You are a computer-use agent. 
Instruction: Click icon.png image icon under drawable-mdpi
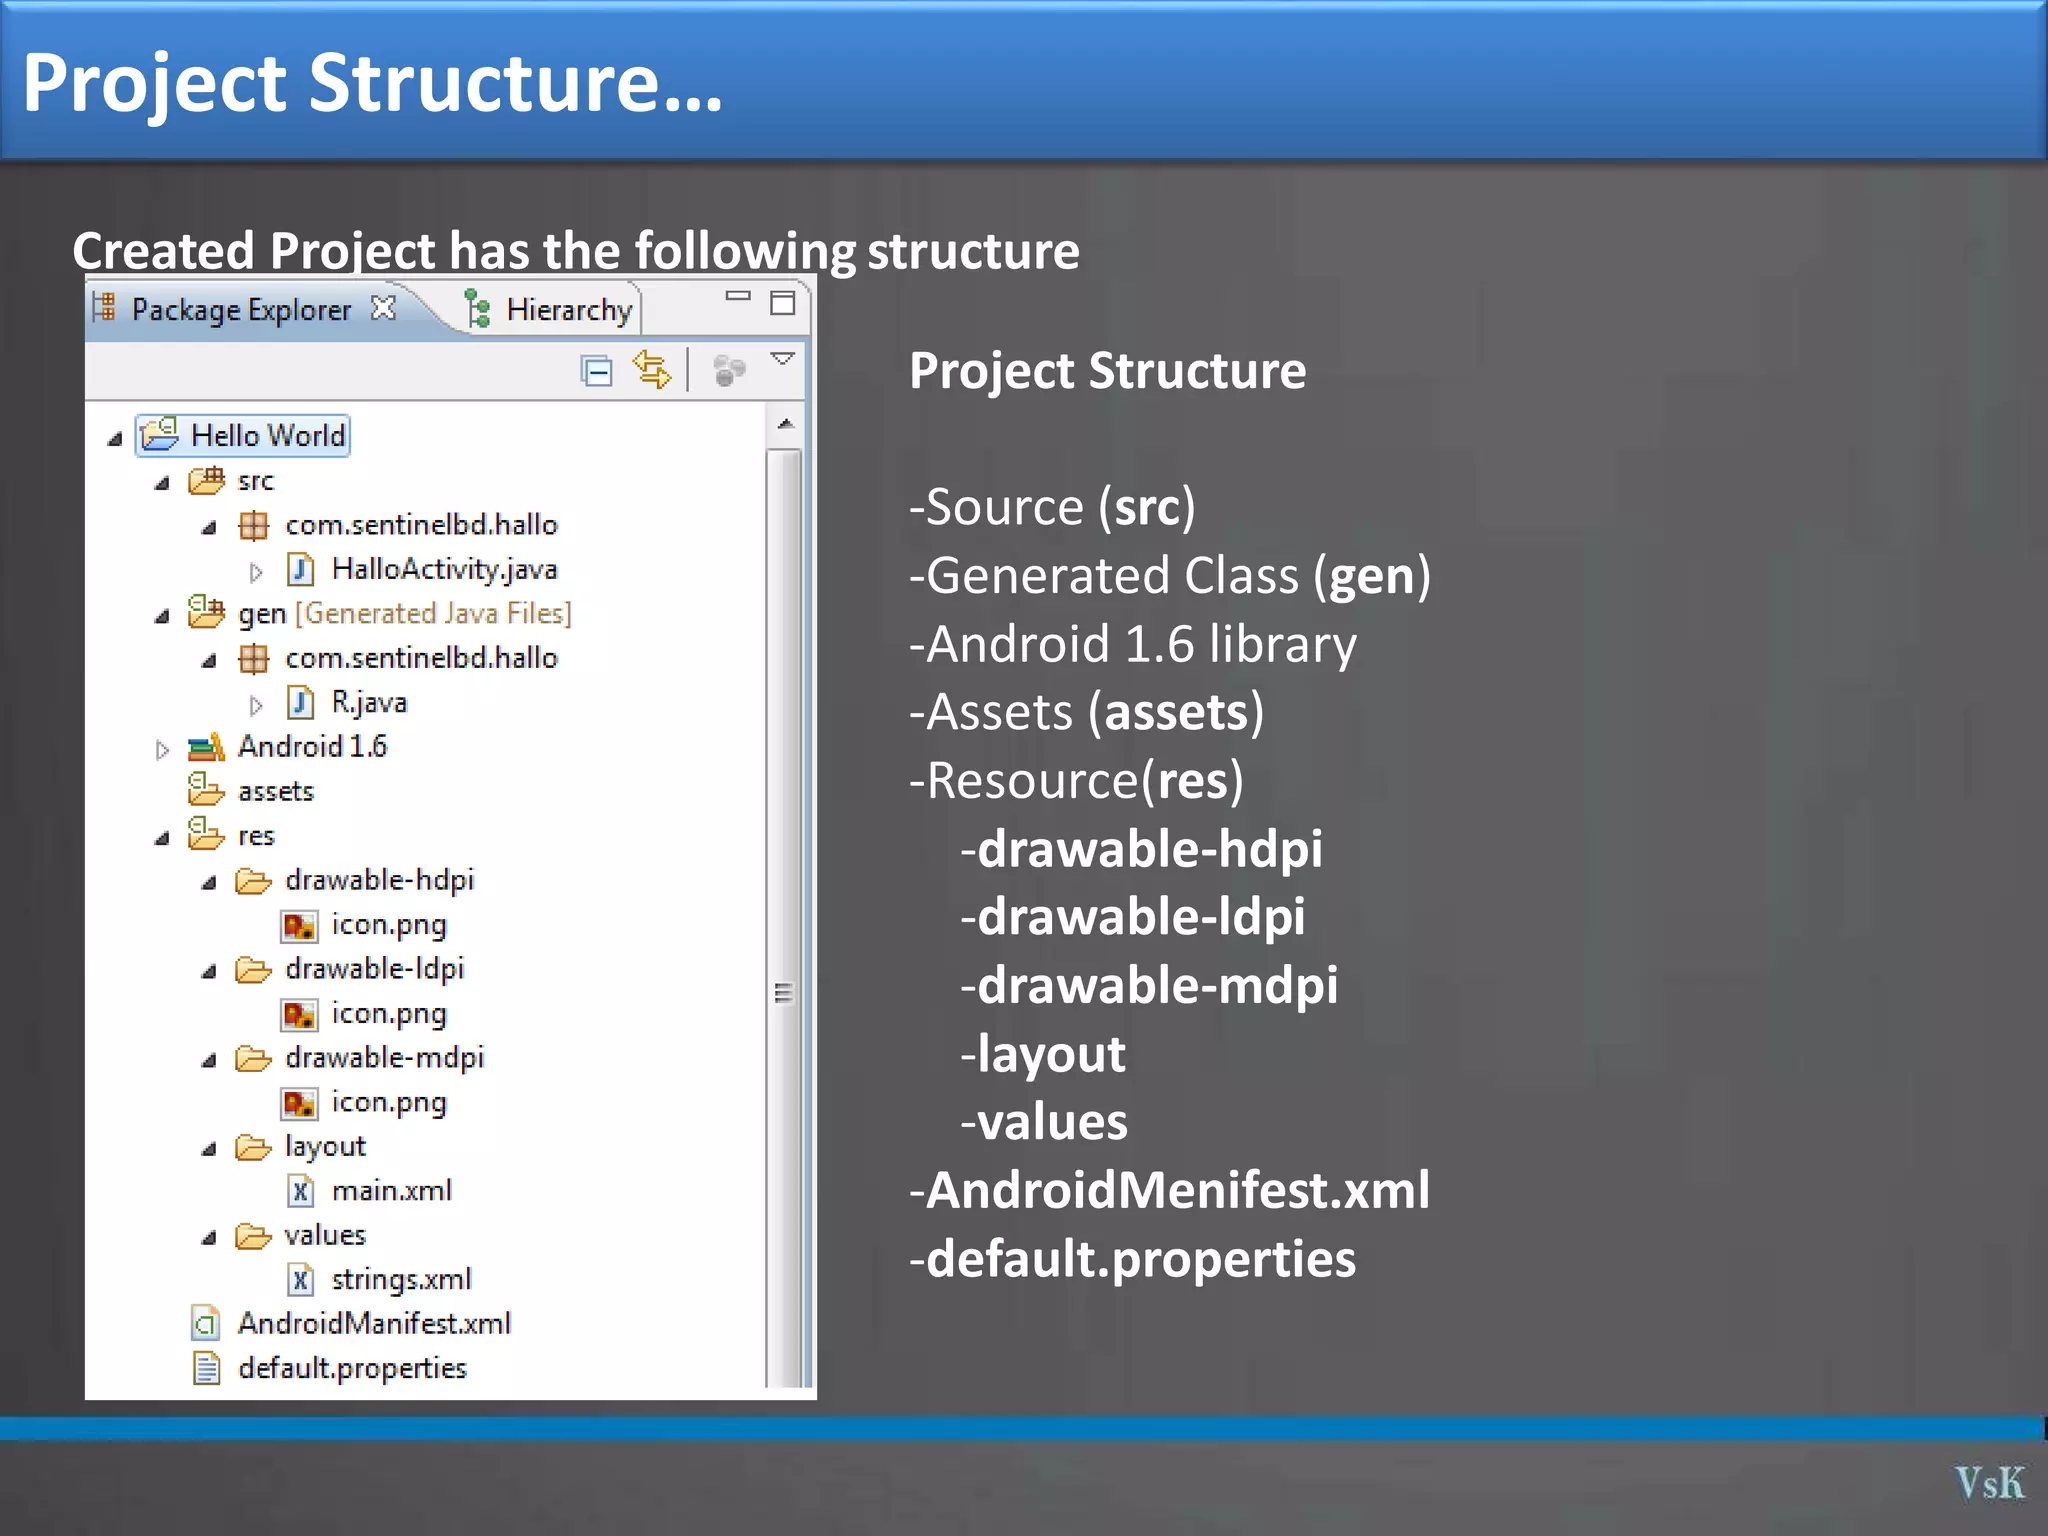(300, 1104)
